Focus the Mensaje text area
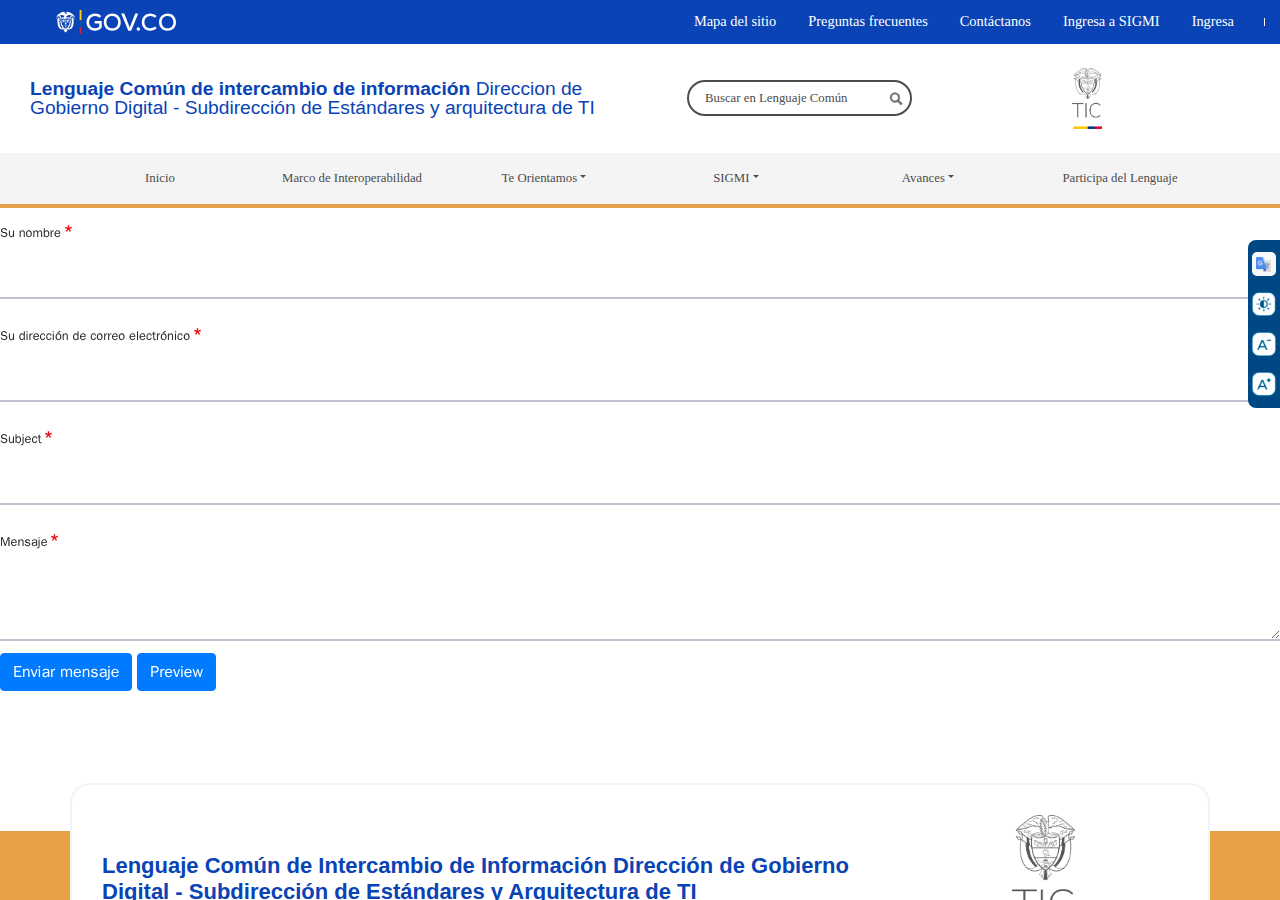The width and height of the screenshot is (1280, 900). coord(640,597)
